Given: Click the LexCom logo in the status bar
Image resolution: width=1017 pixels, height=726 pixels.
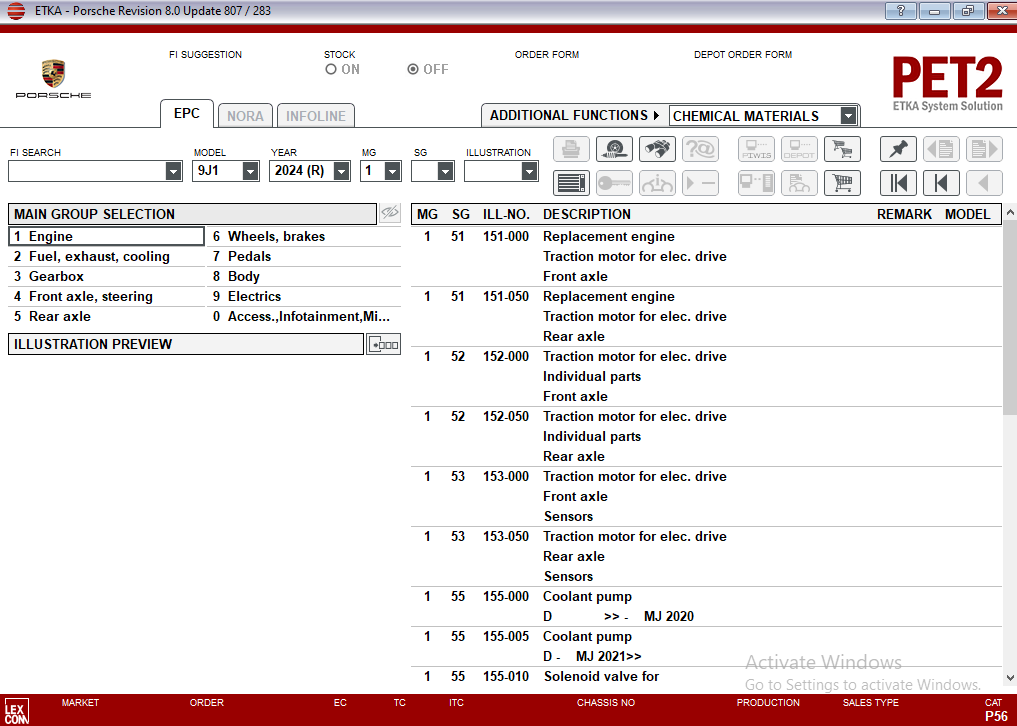Looking at the screenshot, I should (16, 711).
